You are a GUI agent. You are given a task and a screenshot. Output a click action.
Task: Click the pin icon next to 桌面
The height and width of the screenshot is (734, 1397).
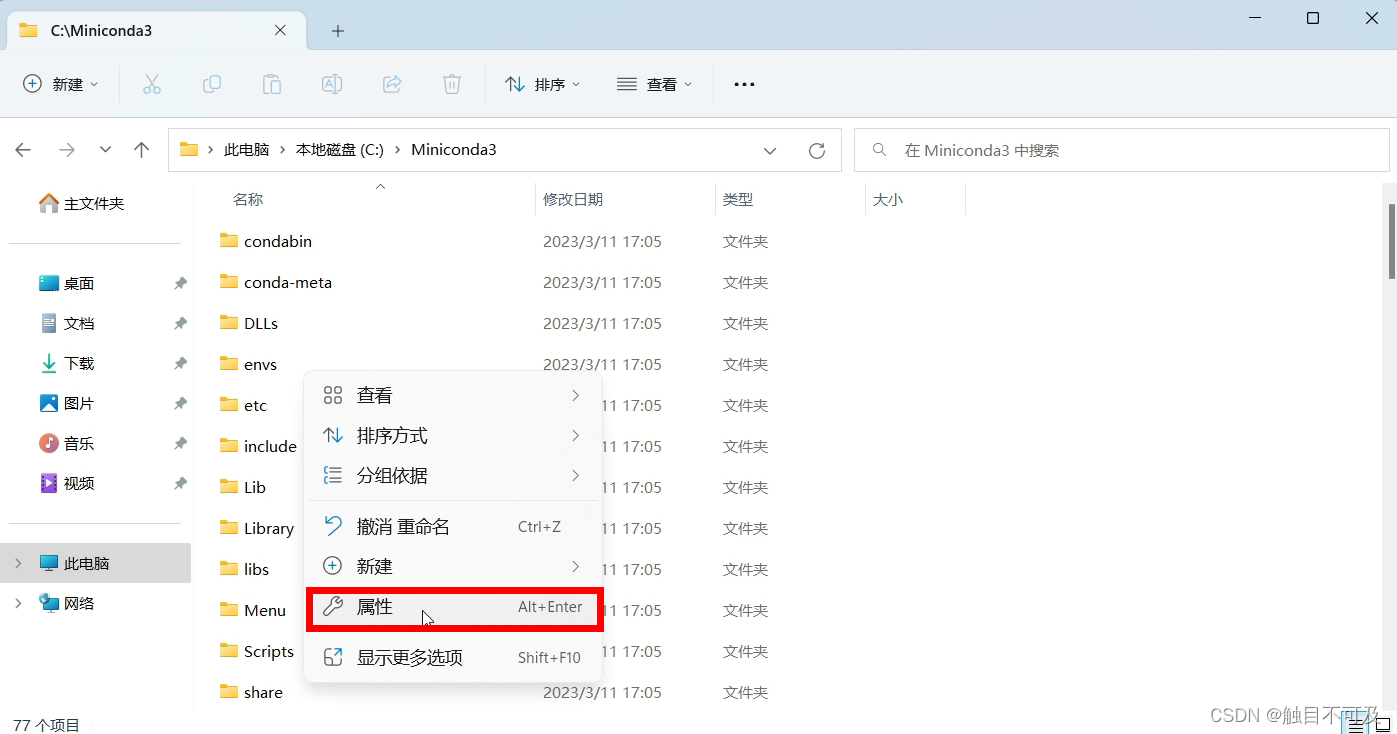180,284
